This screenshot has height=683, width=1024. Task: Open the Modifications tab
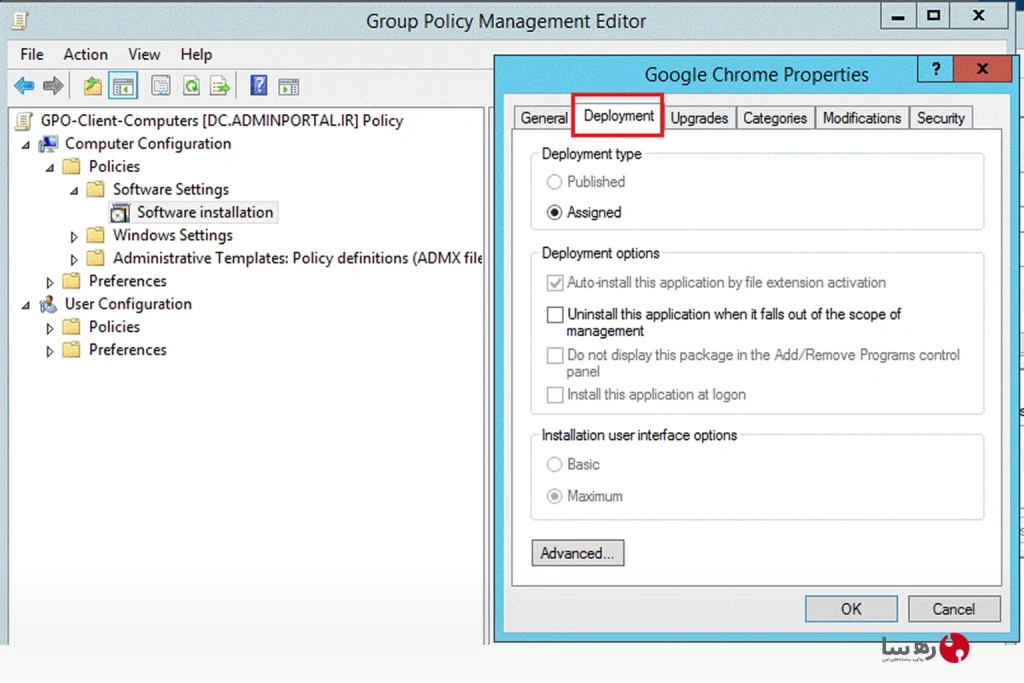pyautogui.click(x=861, y=118)
